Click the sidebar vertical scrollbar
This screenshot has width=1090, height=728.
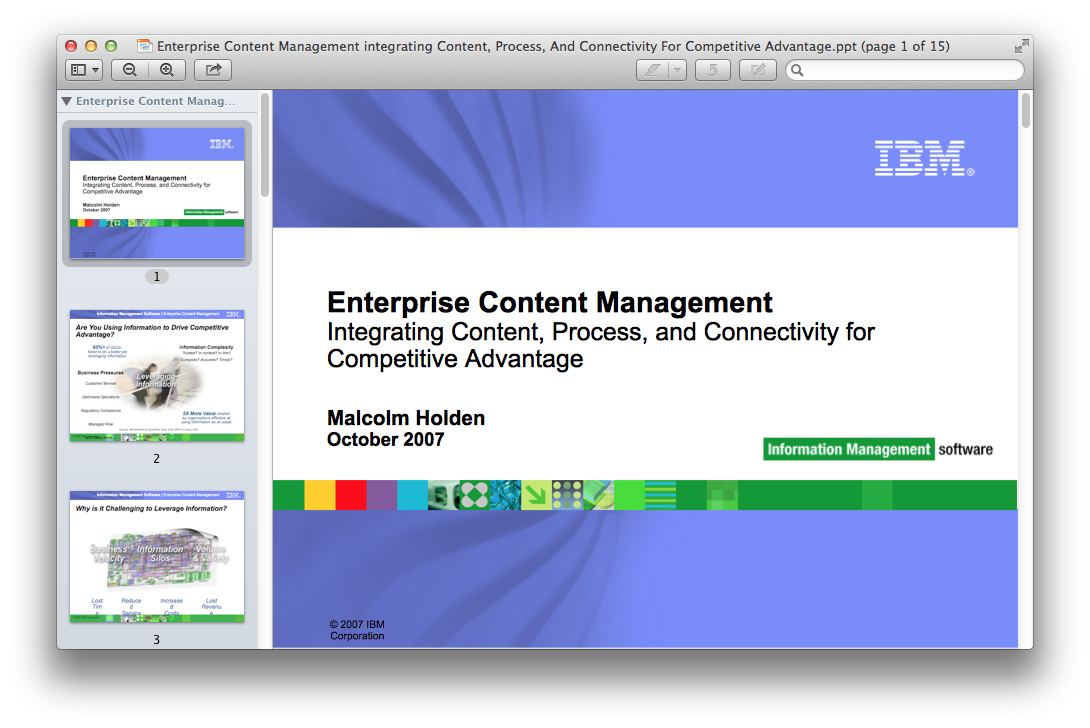pos(265,145)
